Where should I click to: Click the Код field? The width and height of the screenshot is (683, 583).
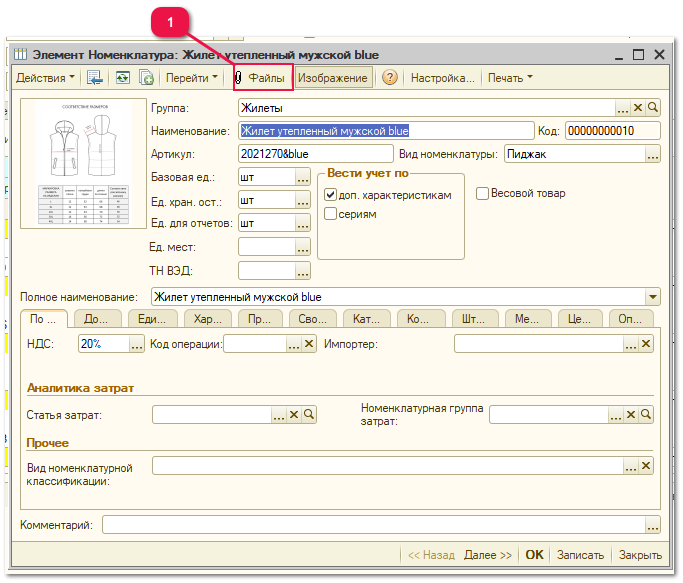(x=612, y=131)
